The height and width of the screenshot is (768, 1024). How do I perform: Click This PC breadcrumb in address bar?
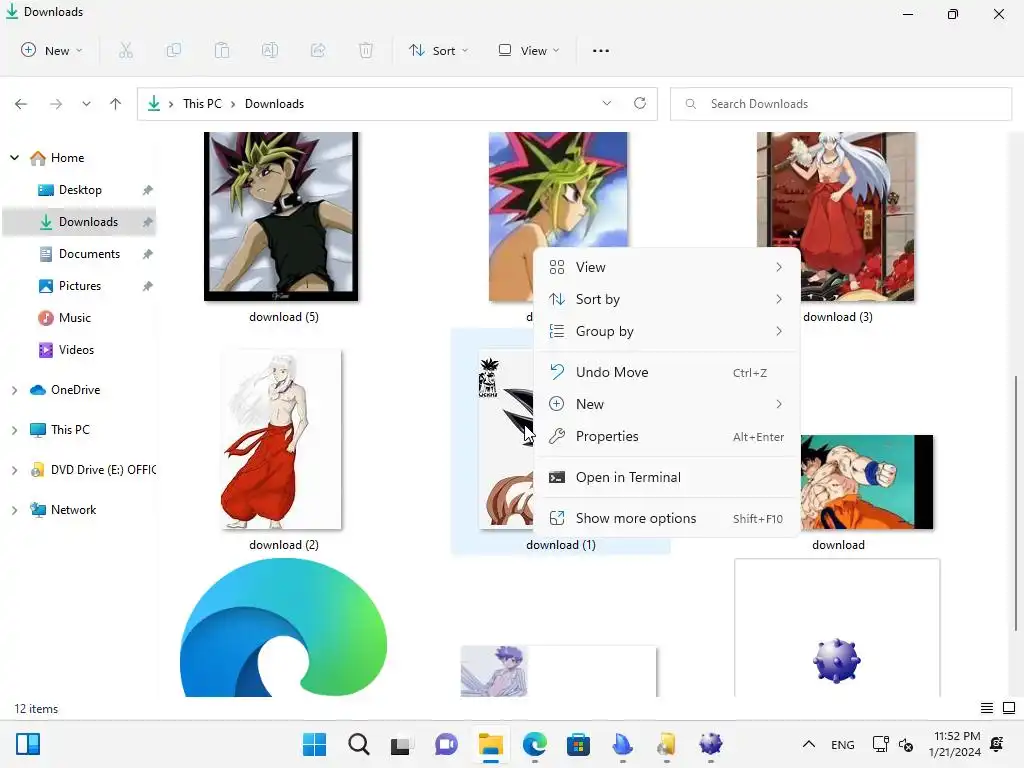coord(202,104)
